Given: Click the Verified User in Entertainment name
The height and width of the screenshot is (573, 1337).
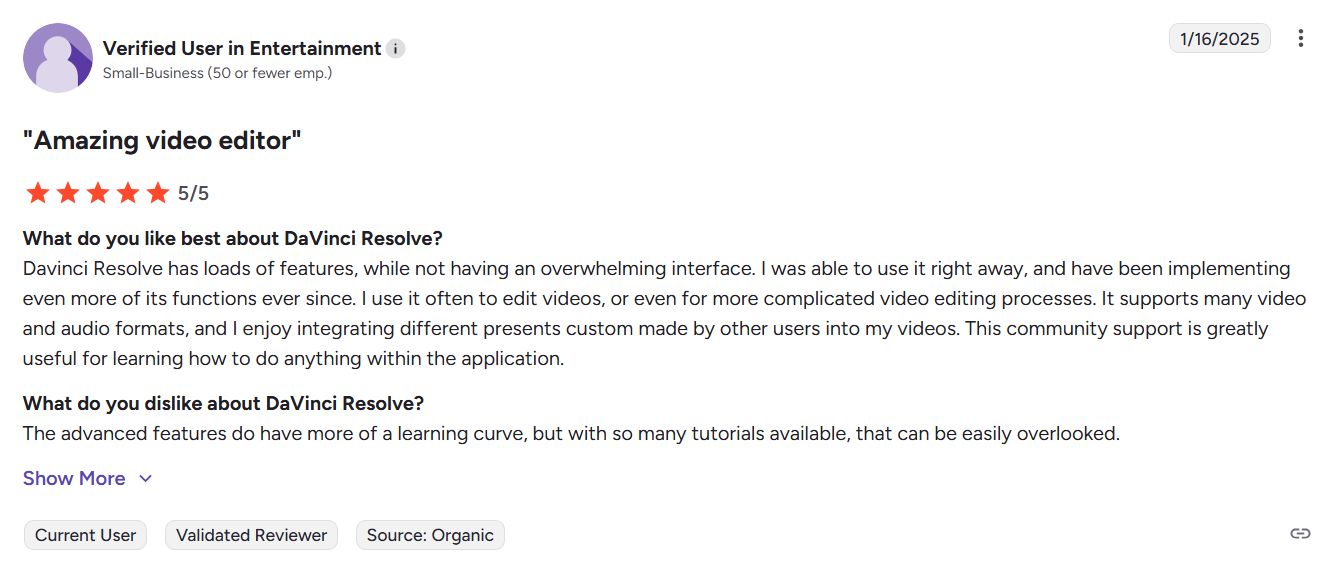Looking at the screenshot, I should coord(242,49).
